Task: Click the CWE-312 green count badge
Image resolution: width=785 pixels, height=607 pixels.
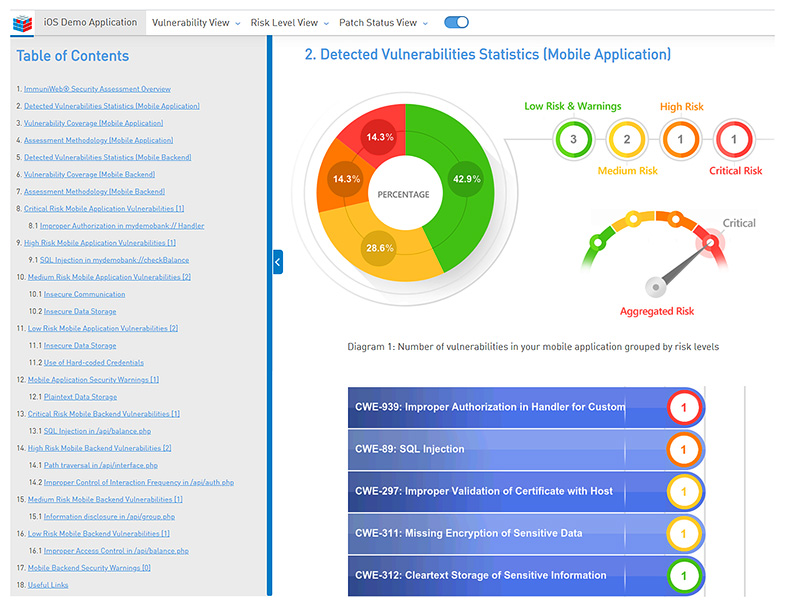Action: (x=684, y=576)
